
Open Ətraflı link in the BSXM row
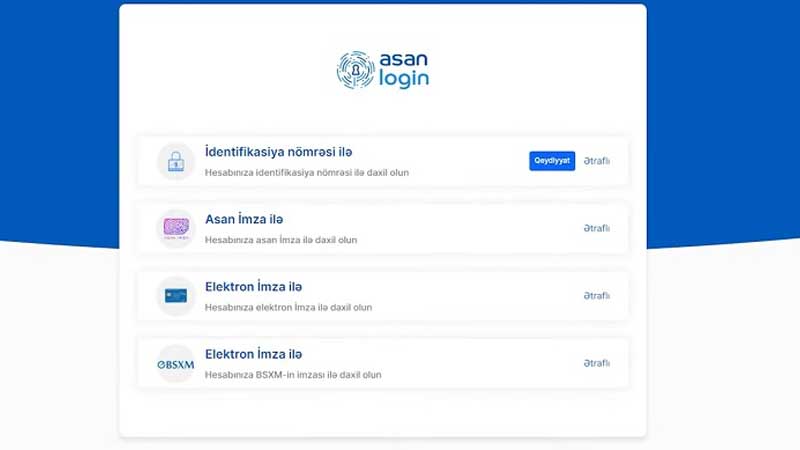point(596,363)
